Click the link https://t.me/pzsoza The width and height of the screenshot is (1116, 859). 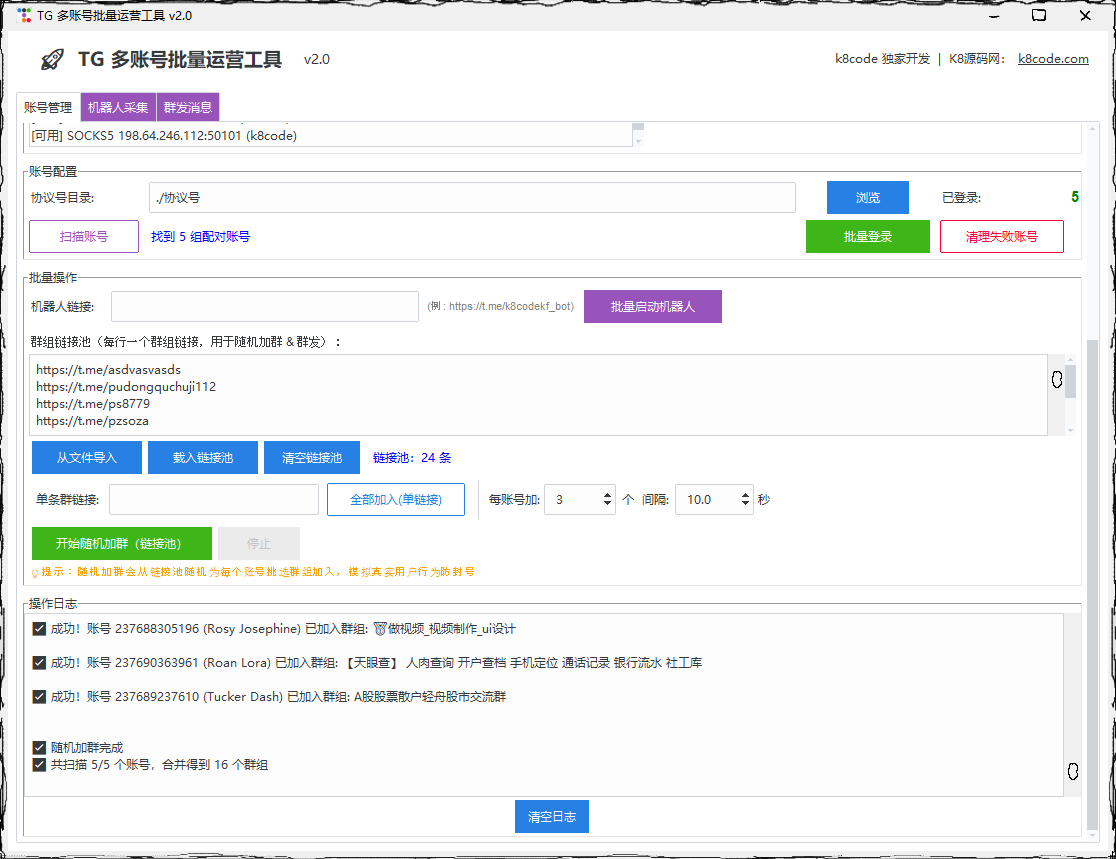tap(93, 421)
